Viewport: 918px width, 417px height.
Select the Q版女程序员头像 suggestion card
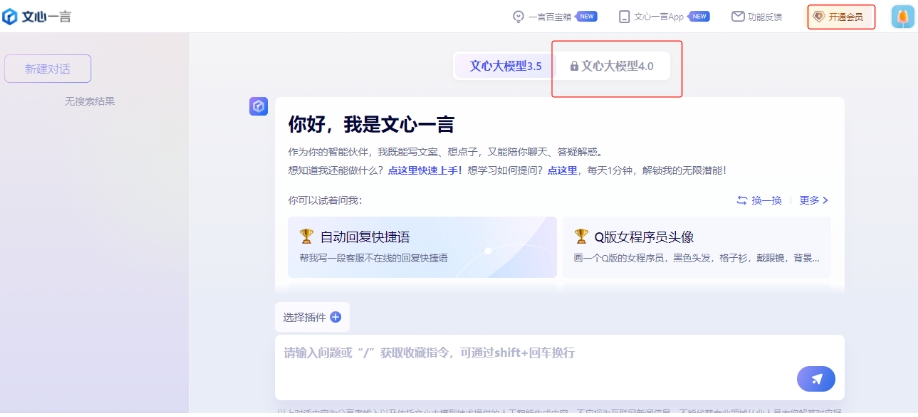[697, 247]
